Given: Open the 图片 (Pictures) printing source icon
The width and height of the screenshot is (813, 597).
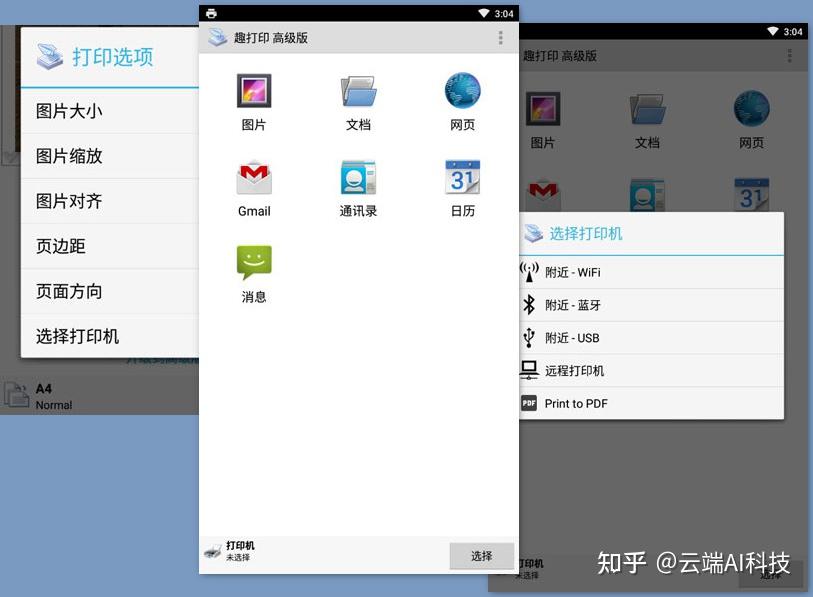Looking at the screenshot, I should 253,92.
